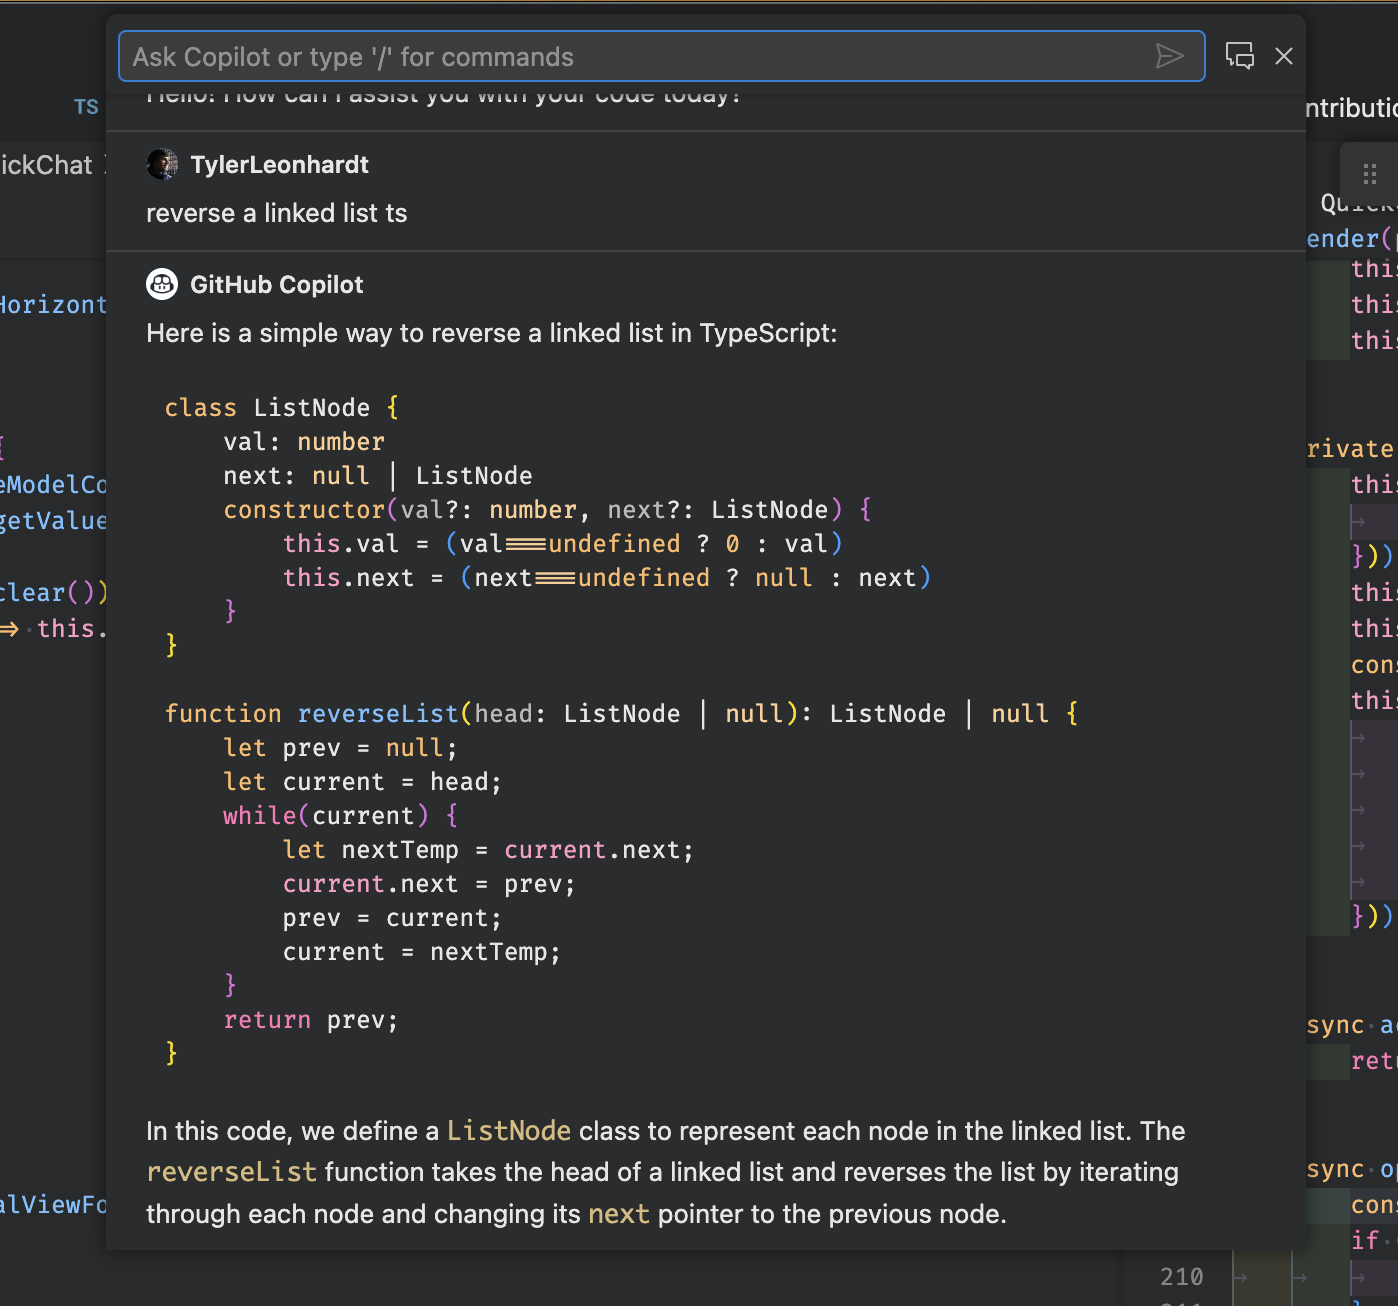The image size is (1398, 1306).
Task: Close the Quick Chat overlay with the X
Action: 1284,56
